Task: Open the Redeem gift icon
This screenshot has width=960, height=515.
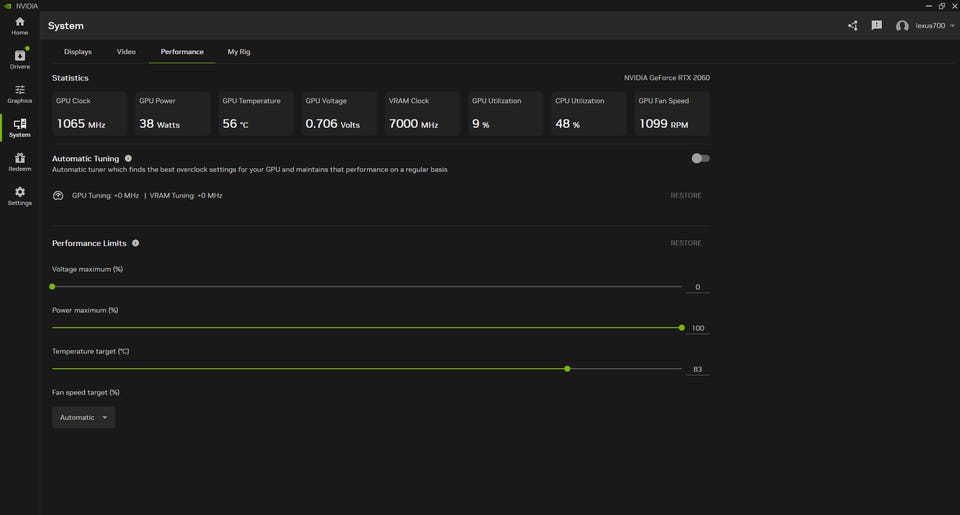Action: click(19, 161)
